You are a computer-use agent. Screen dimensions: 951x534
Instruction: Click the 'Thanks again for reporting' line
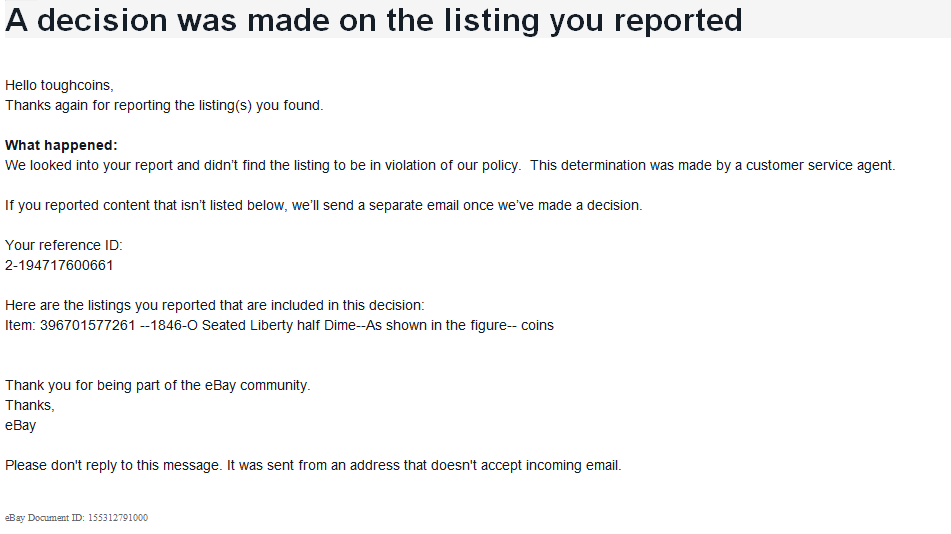click(164, 105)
